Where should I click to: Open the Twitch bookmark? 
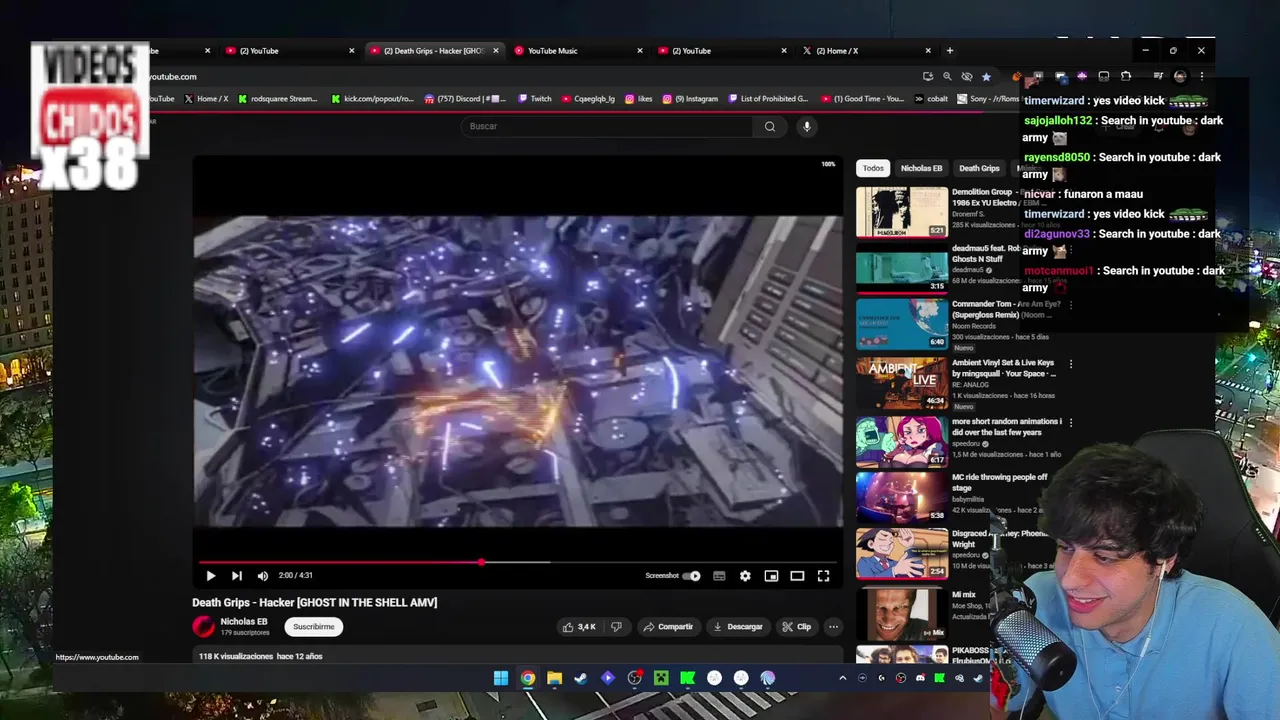coord(535,99)
